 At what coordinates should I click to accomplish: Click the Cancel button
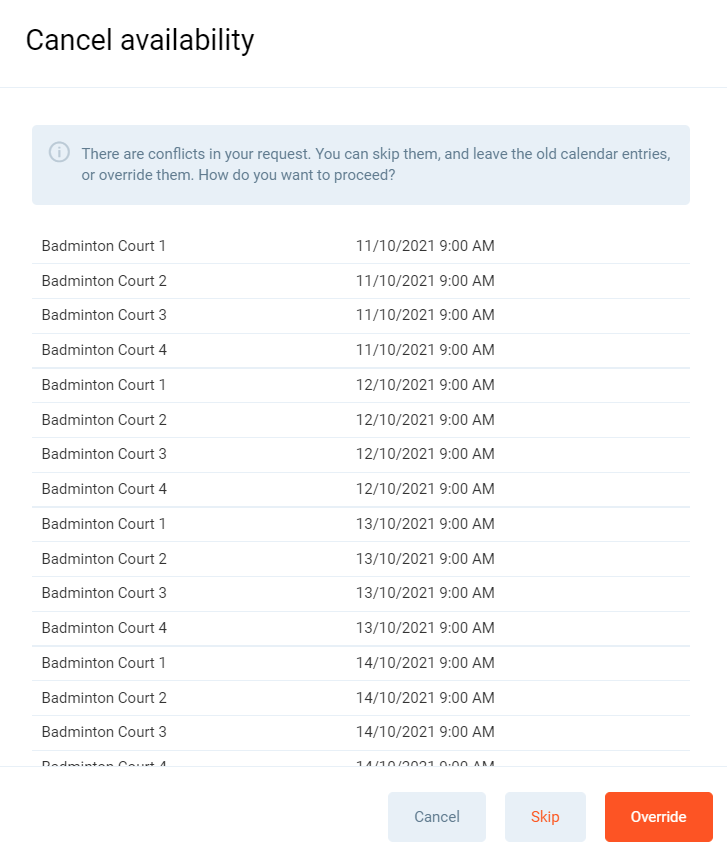pyautogui.click(x=437, y=817)
